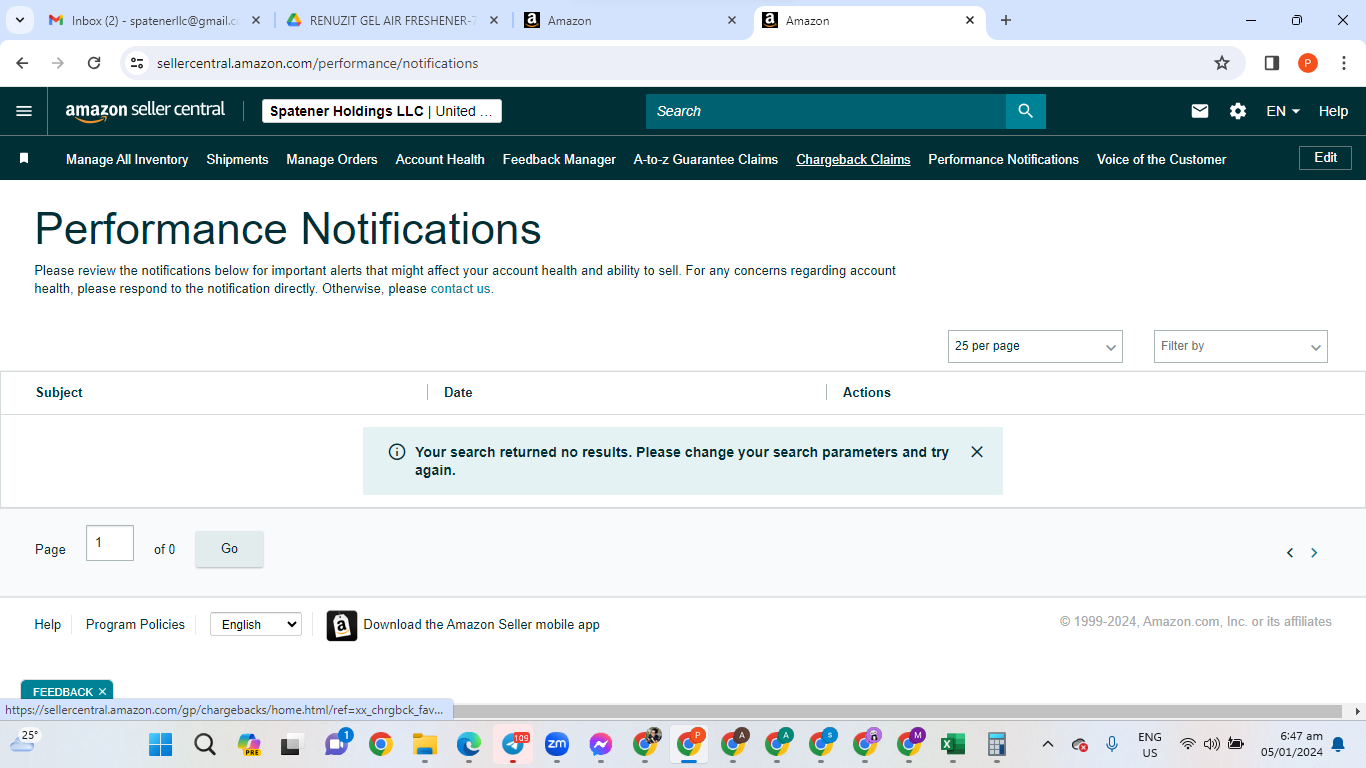Click the Date column header
The image size is (1366, 768).
click(458, 392)
